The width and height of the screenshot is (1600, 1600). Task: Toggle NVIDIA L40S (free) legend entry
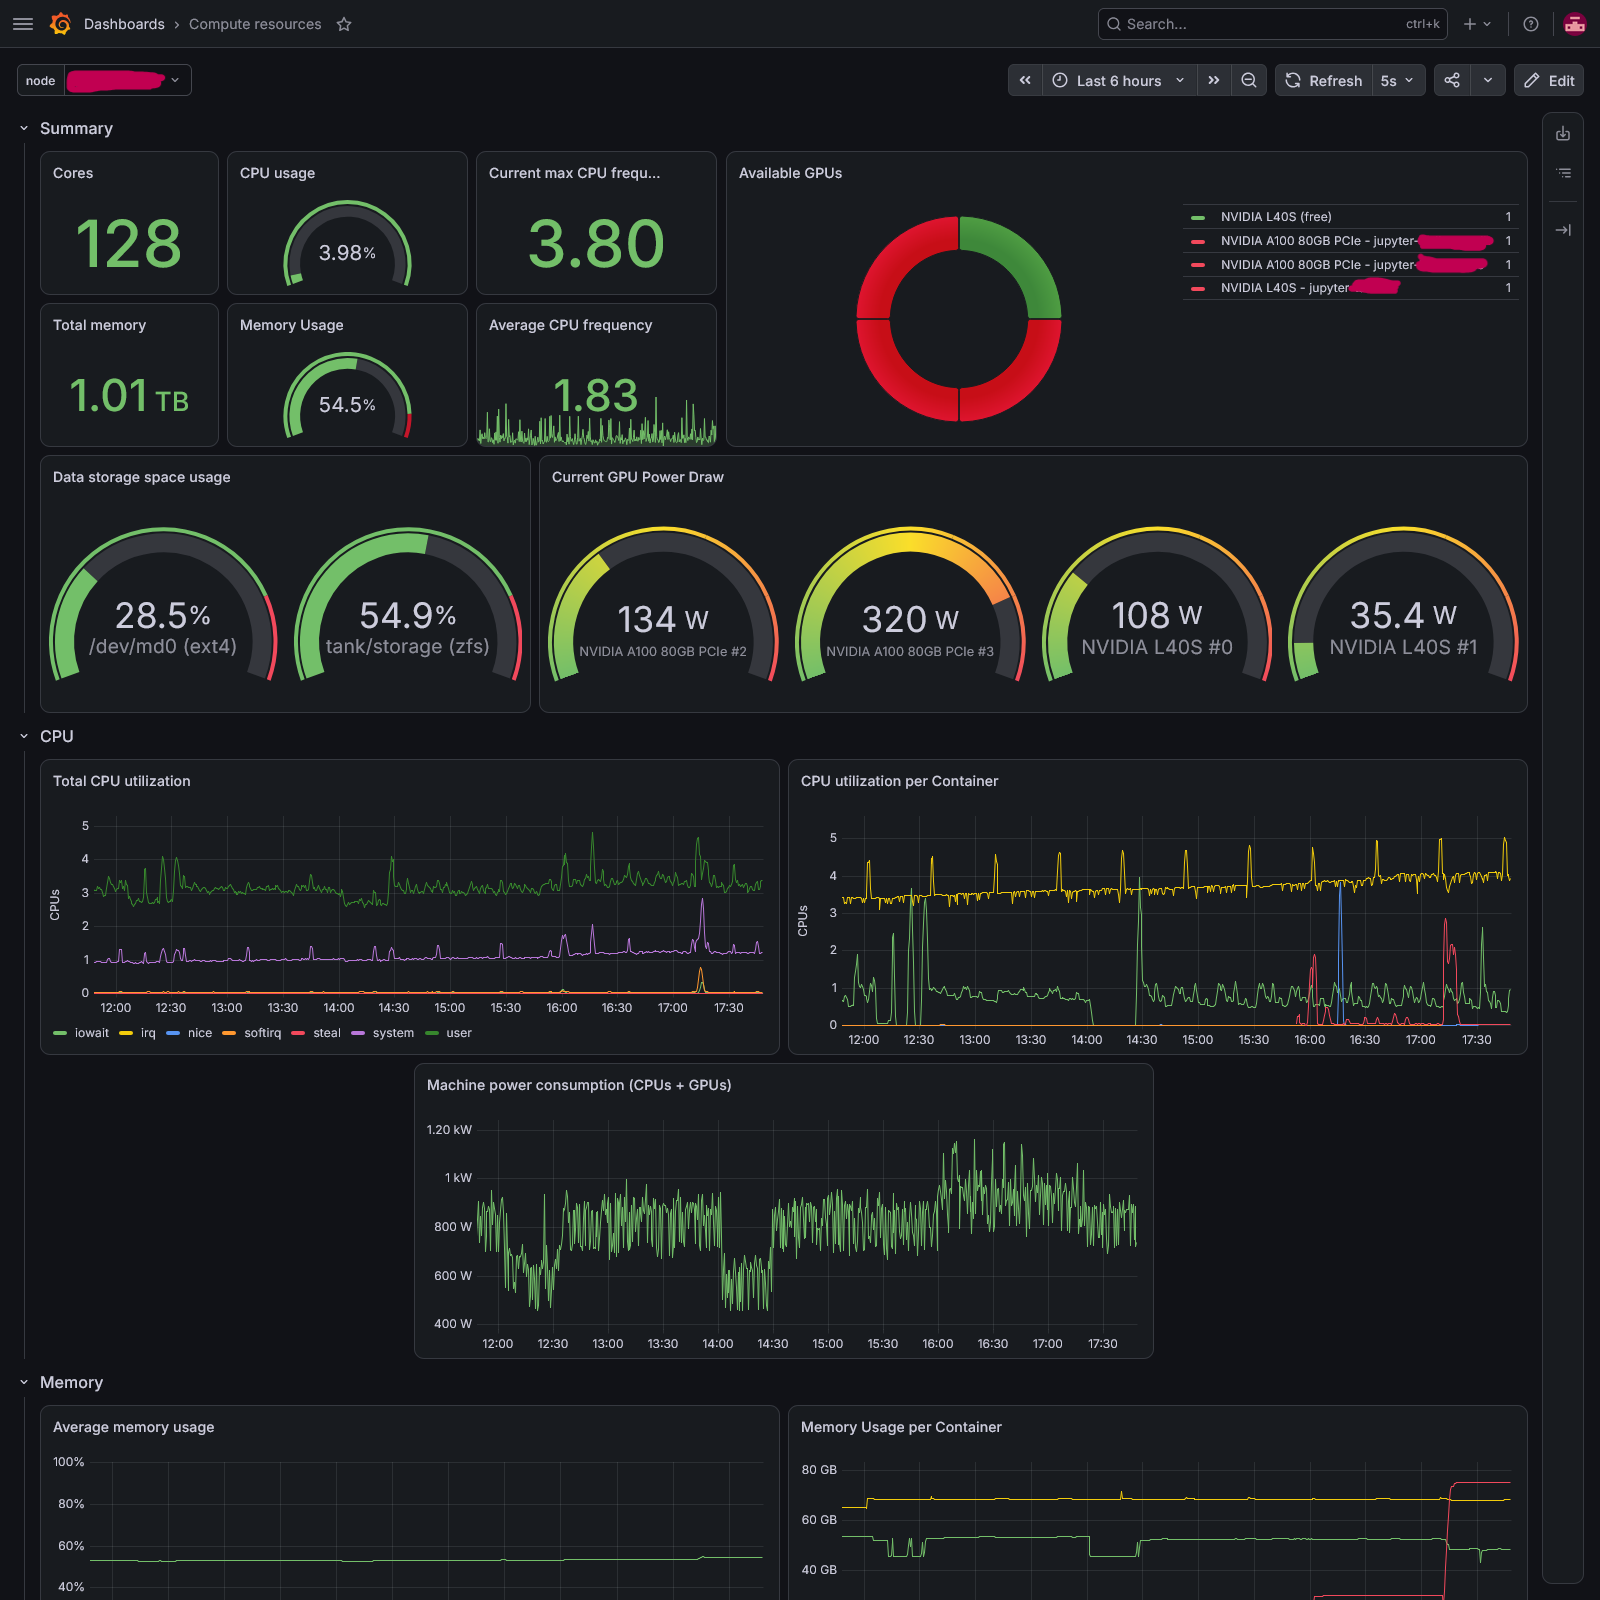(x=1275, y=217)
